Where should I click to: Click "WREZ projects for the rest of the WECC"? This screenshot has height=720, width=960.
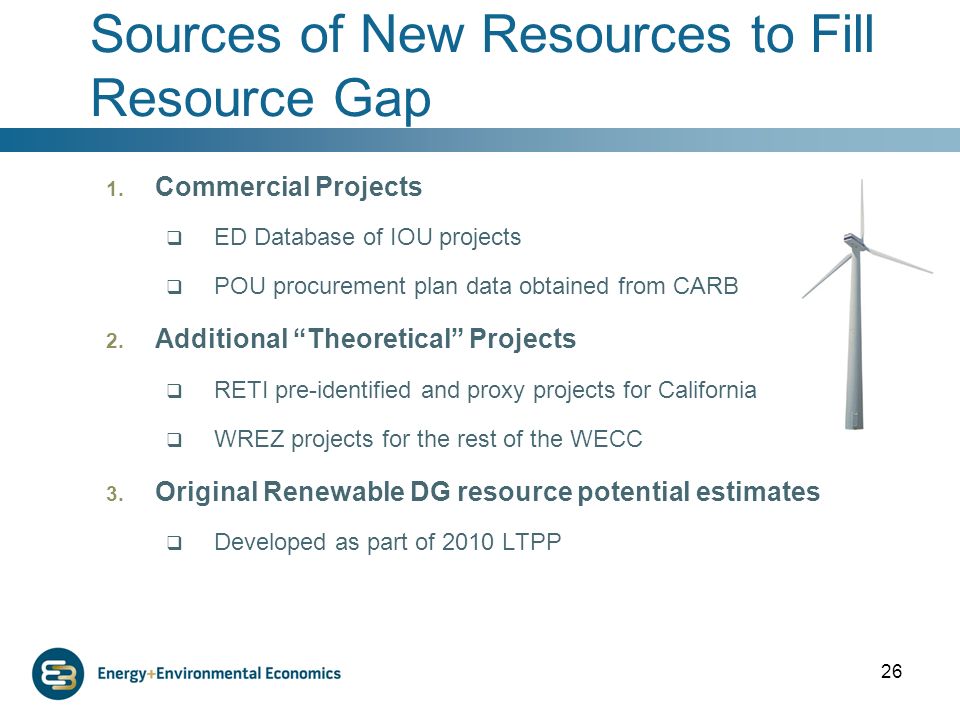[x=428, y=440]
